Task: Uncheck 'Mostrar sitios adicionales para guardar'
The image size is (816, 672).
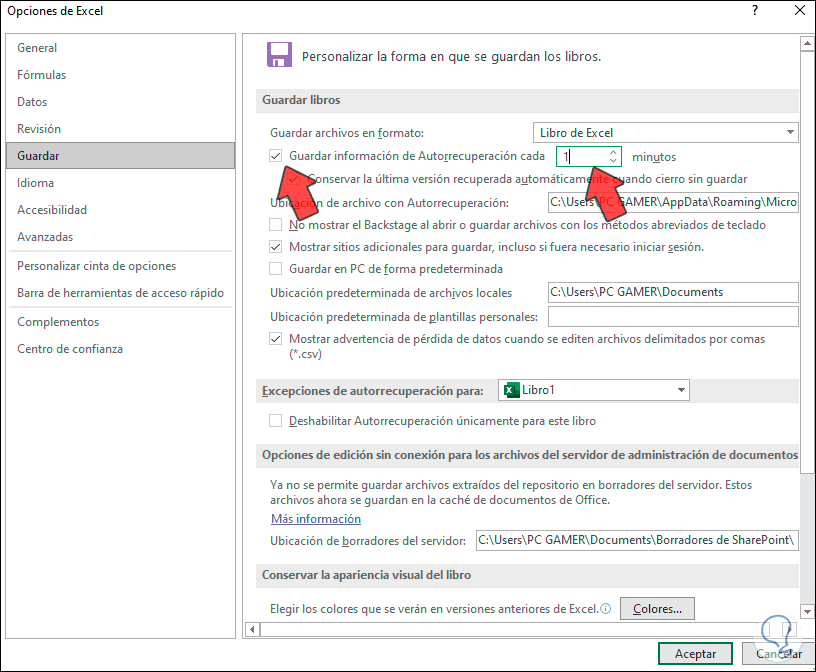Action: click(x=275, y=247)
